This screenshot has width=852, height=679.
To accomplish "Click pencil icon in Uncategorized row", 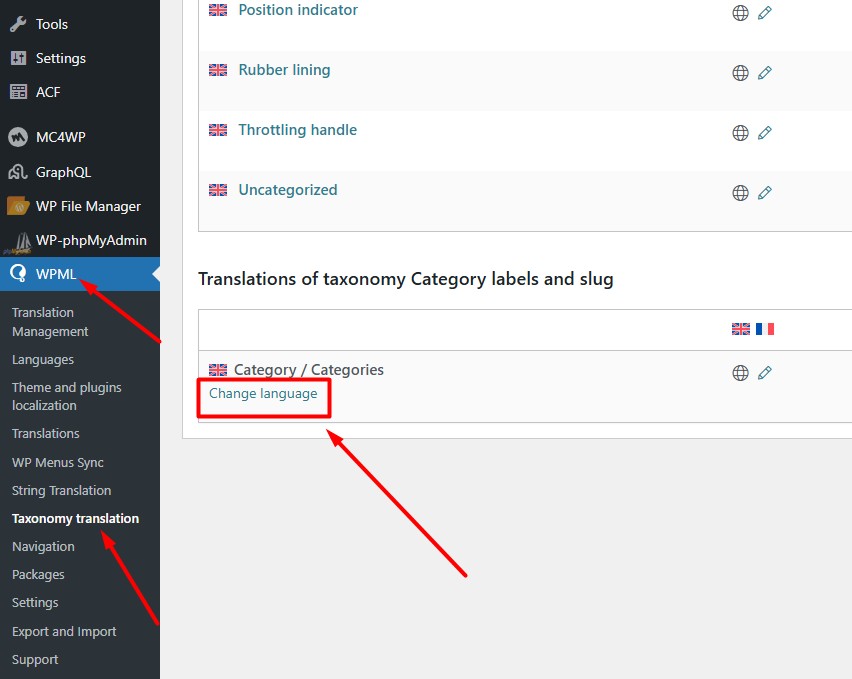I will pos(765,193).
